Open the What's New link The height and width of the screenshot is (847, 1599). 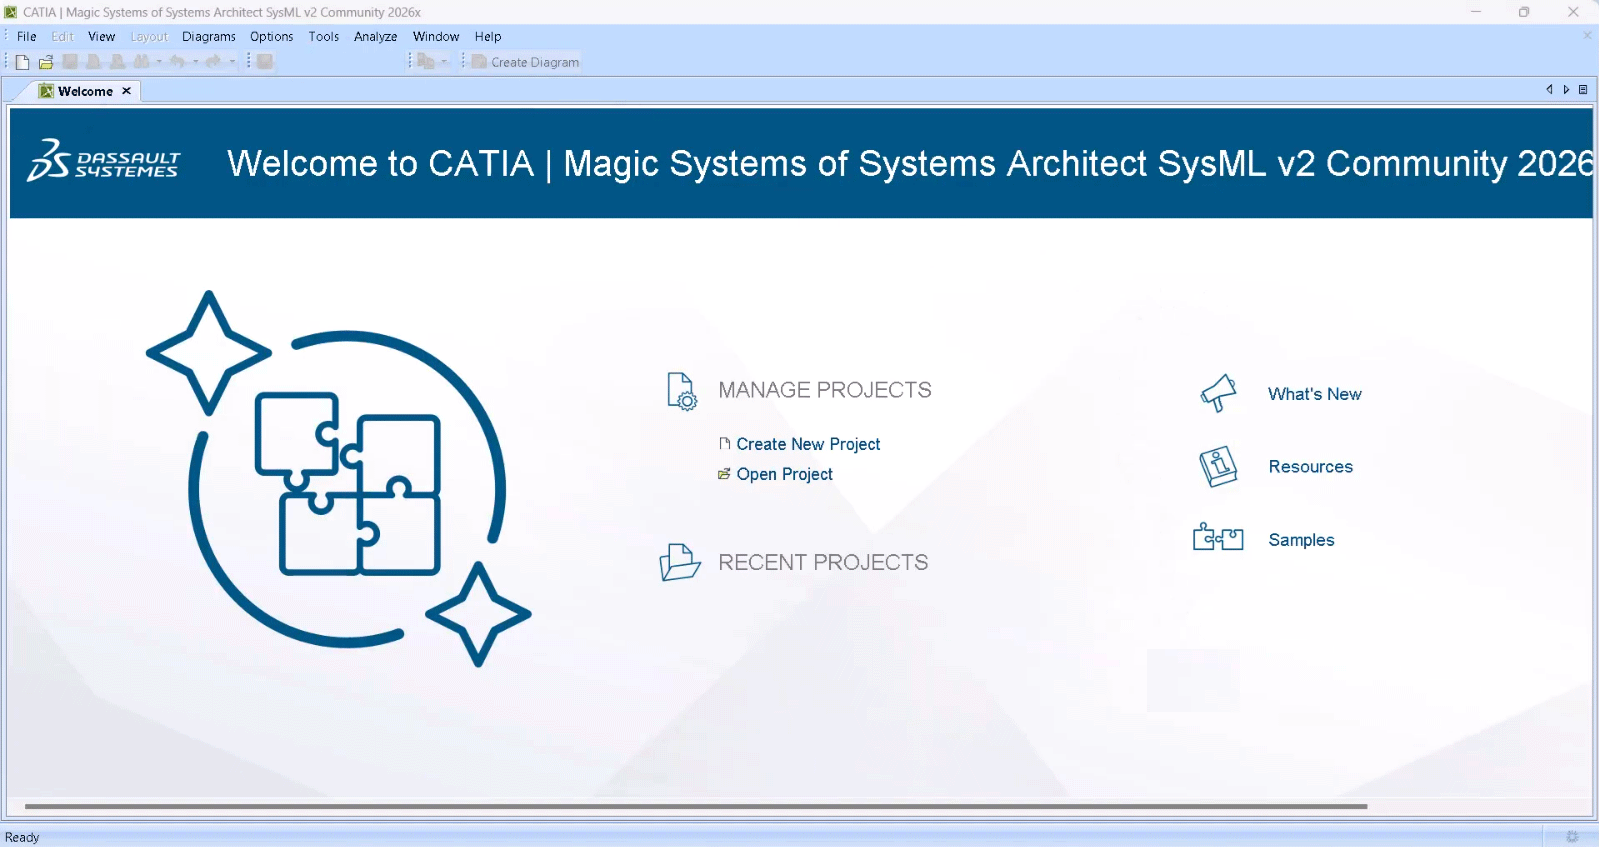tap(1315, 394)
